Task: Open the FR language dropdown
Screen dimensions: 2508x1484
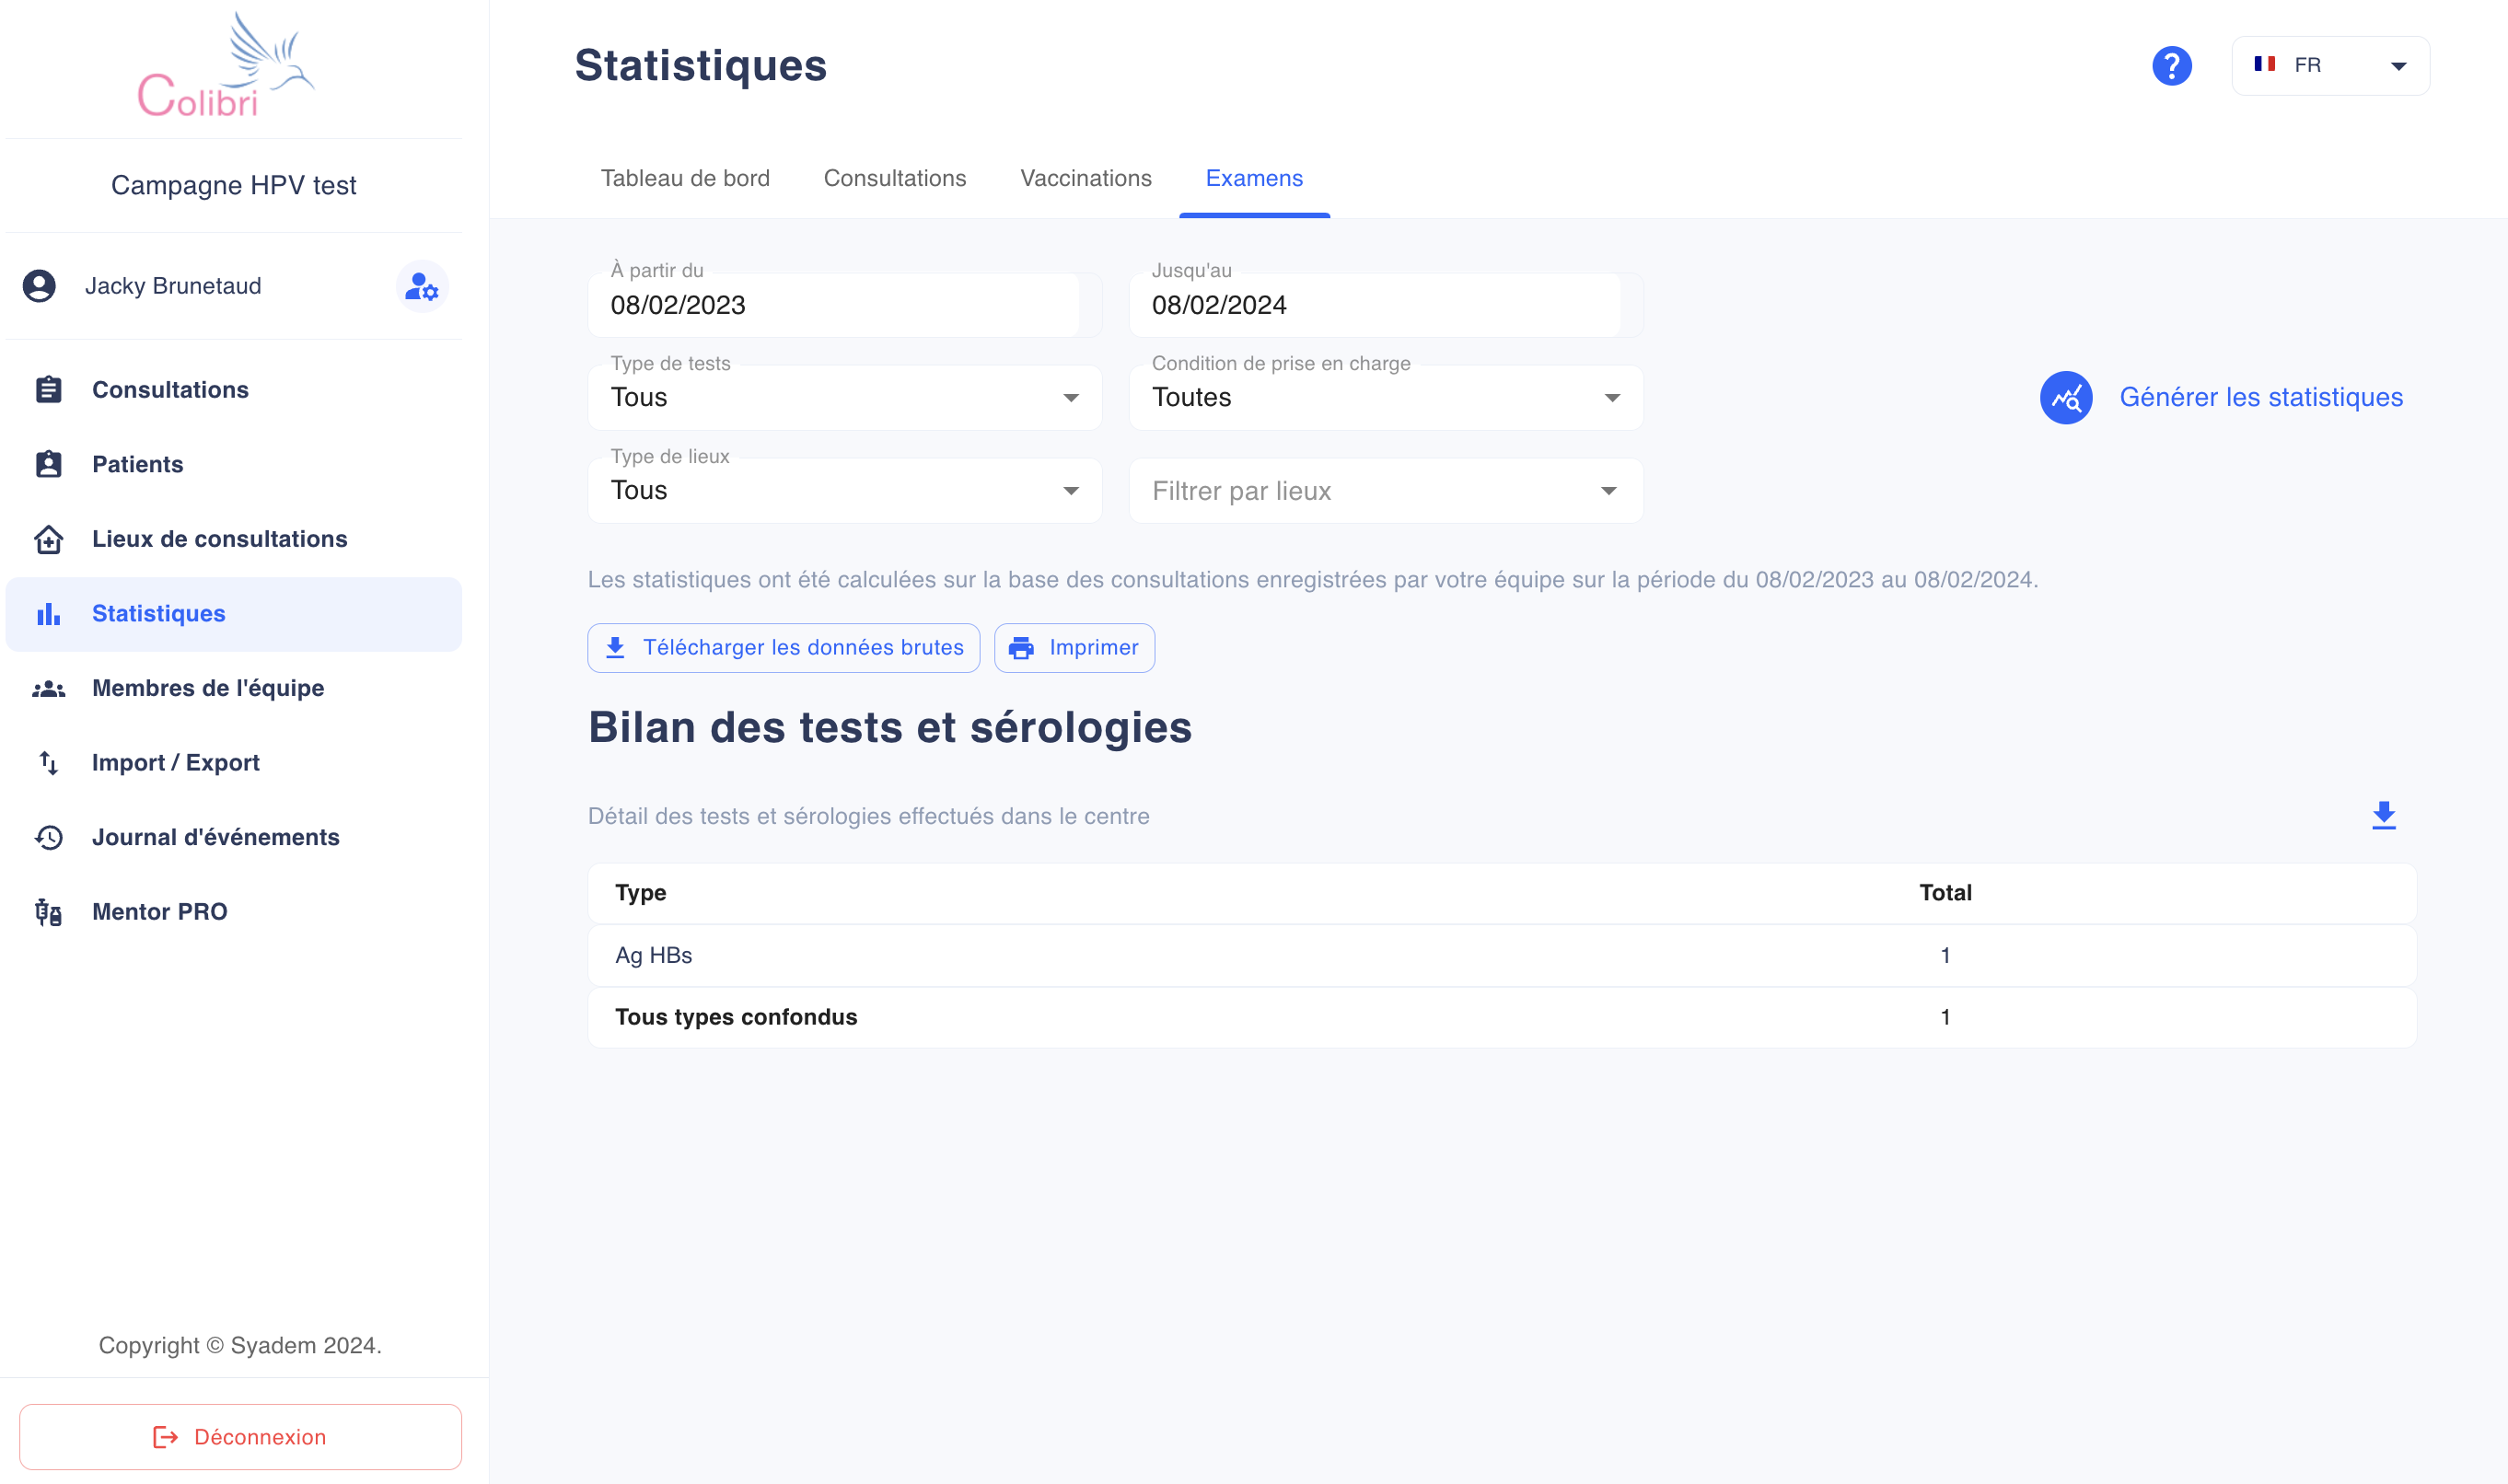Action: coord(2330,66)
